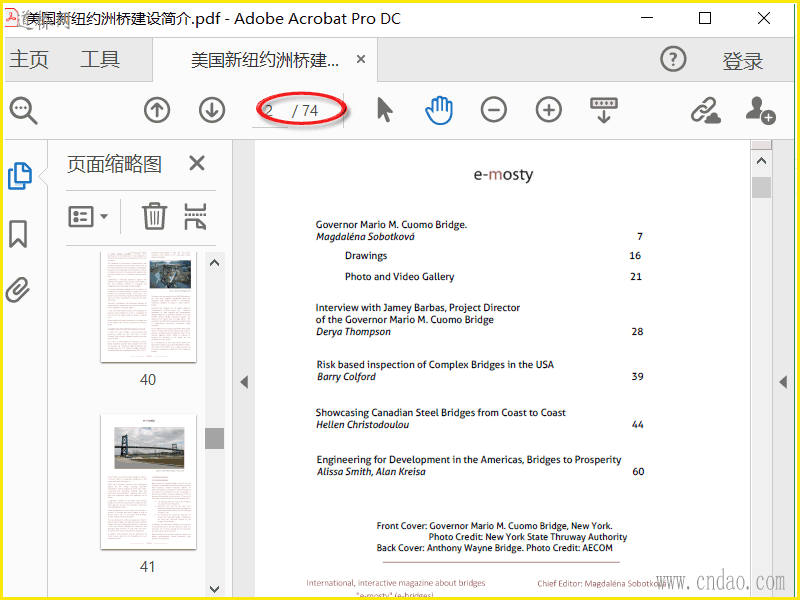This screenshot has height=600, width=800.
Task: Click the thumbnails panel scrollbar handle
Action: click(215, 438)
